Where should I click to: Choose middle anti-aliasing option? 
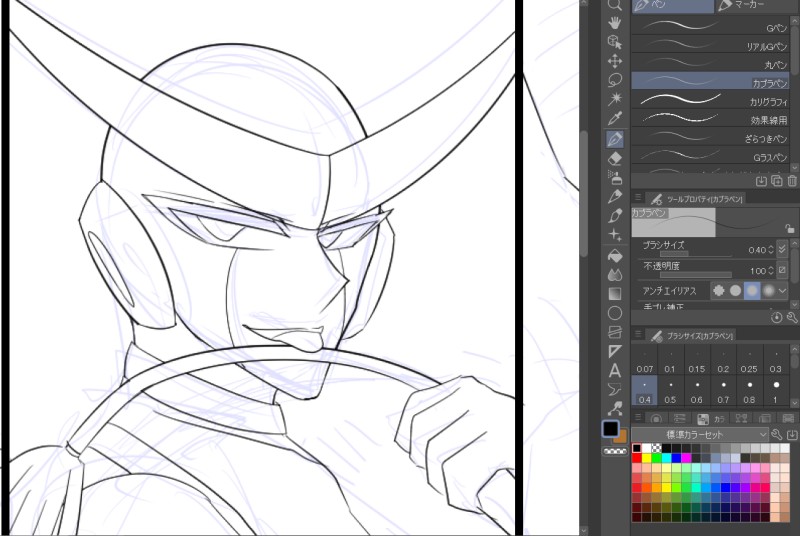pos(752,291)
